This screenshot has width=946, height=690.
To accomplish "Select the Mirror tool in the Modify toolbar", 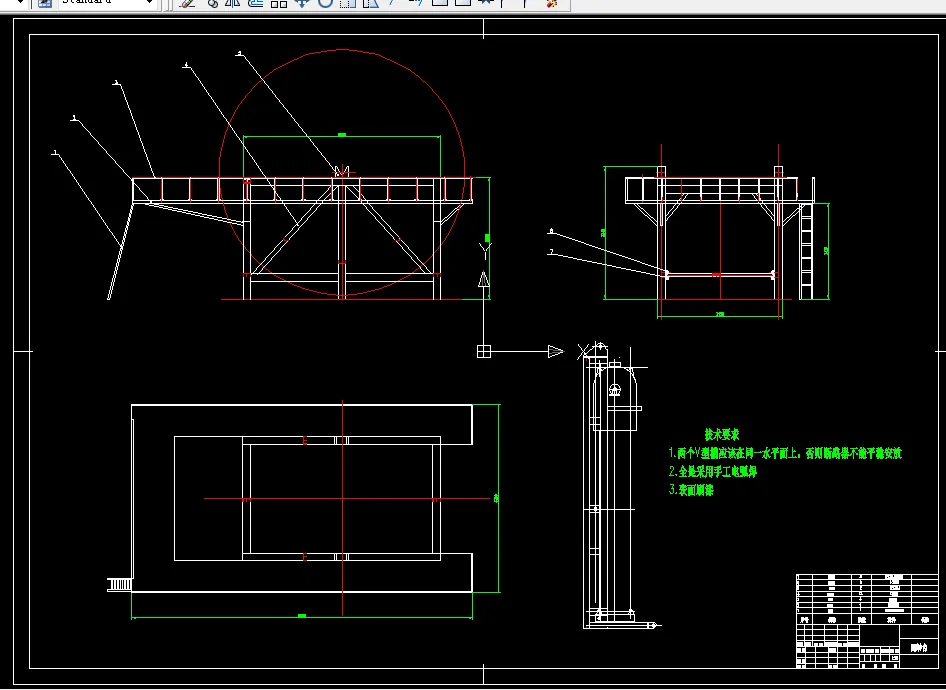I will pyautogui.click(x=232, y=3).
